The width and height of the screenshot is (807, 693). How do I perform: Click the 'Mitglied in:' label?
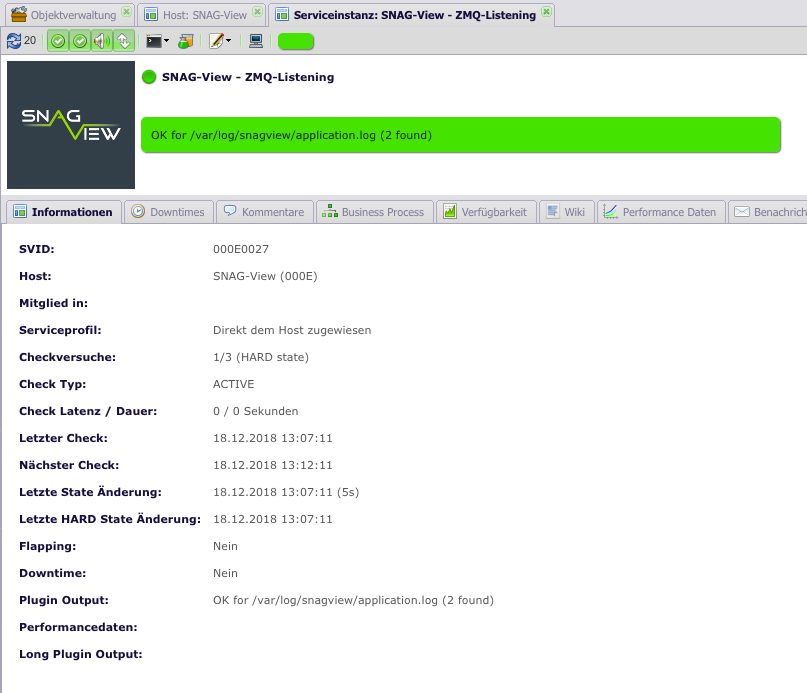click(54, 303)
